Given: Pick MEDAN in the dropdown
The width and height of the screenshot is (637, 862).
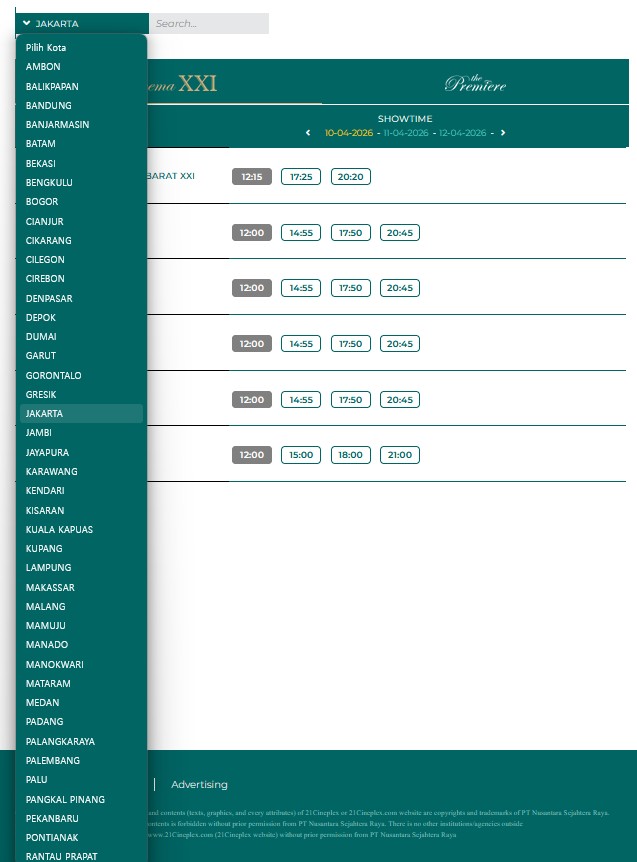Looking at the screenshot, I should [x=81, y=702].
